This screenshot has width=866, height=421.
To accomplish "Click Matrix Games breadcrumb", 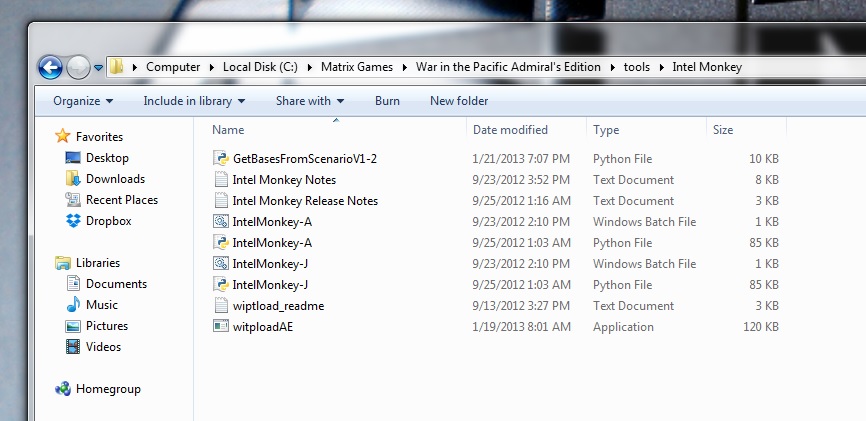I will (357, 67).
